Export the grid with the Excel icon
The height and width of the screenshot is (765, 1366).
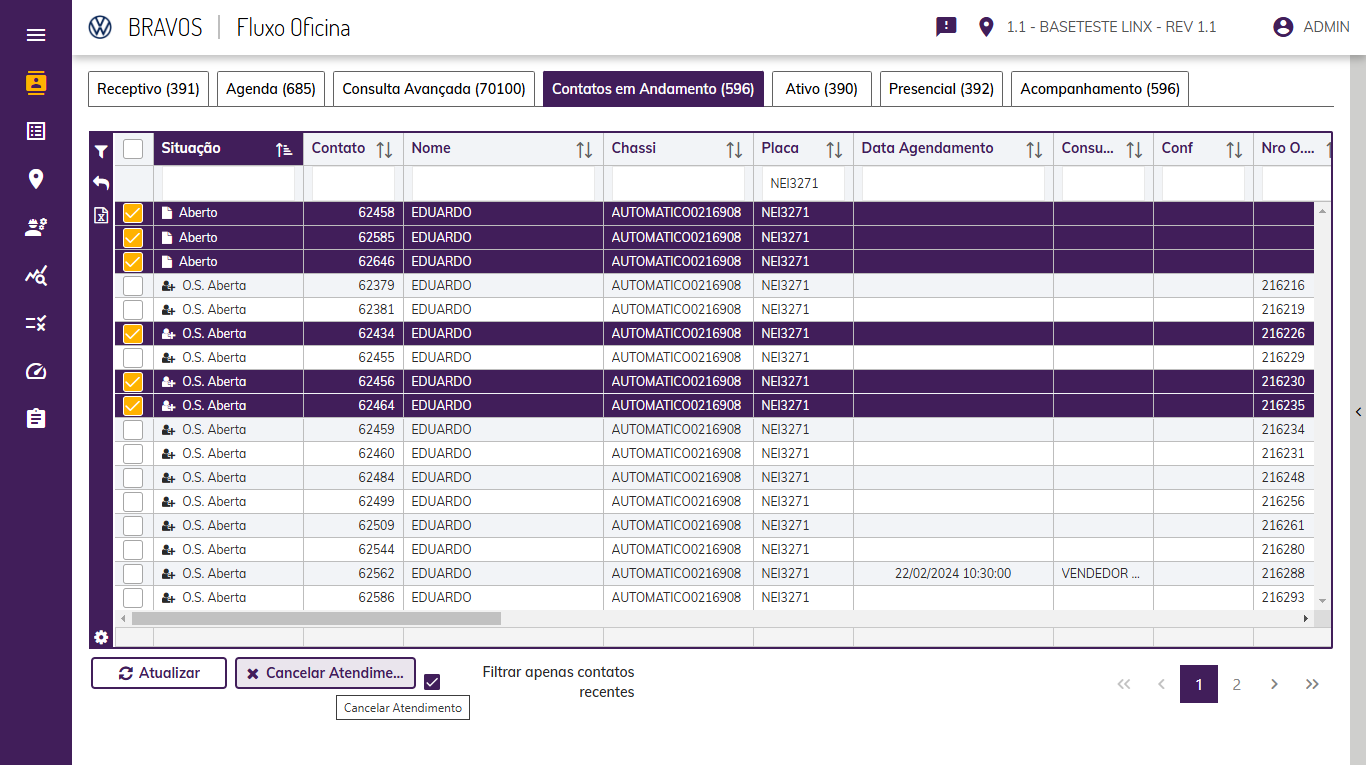tap(101, 215)
